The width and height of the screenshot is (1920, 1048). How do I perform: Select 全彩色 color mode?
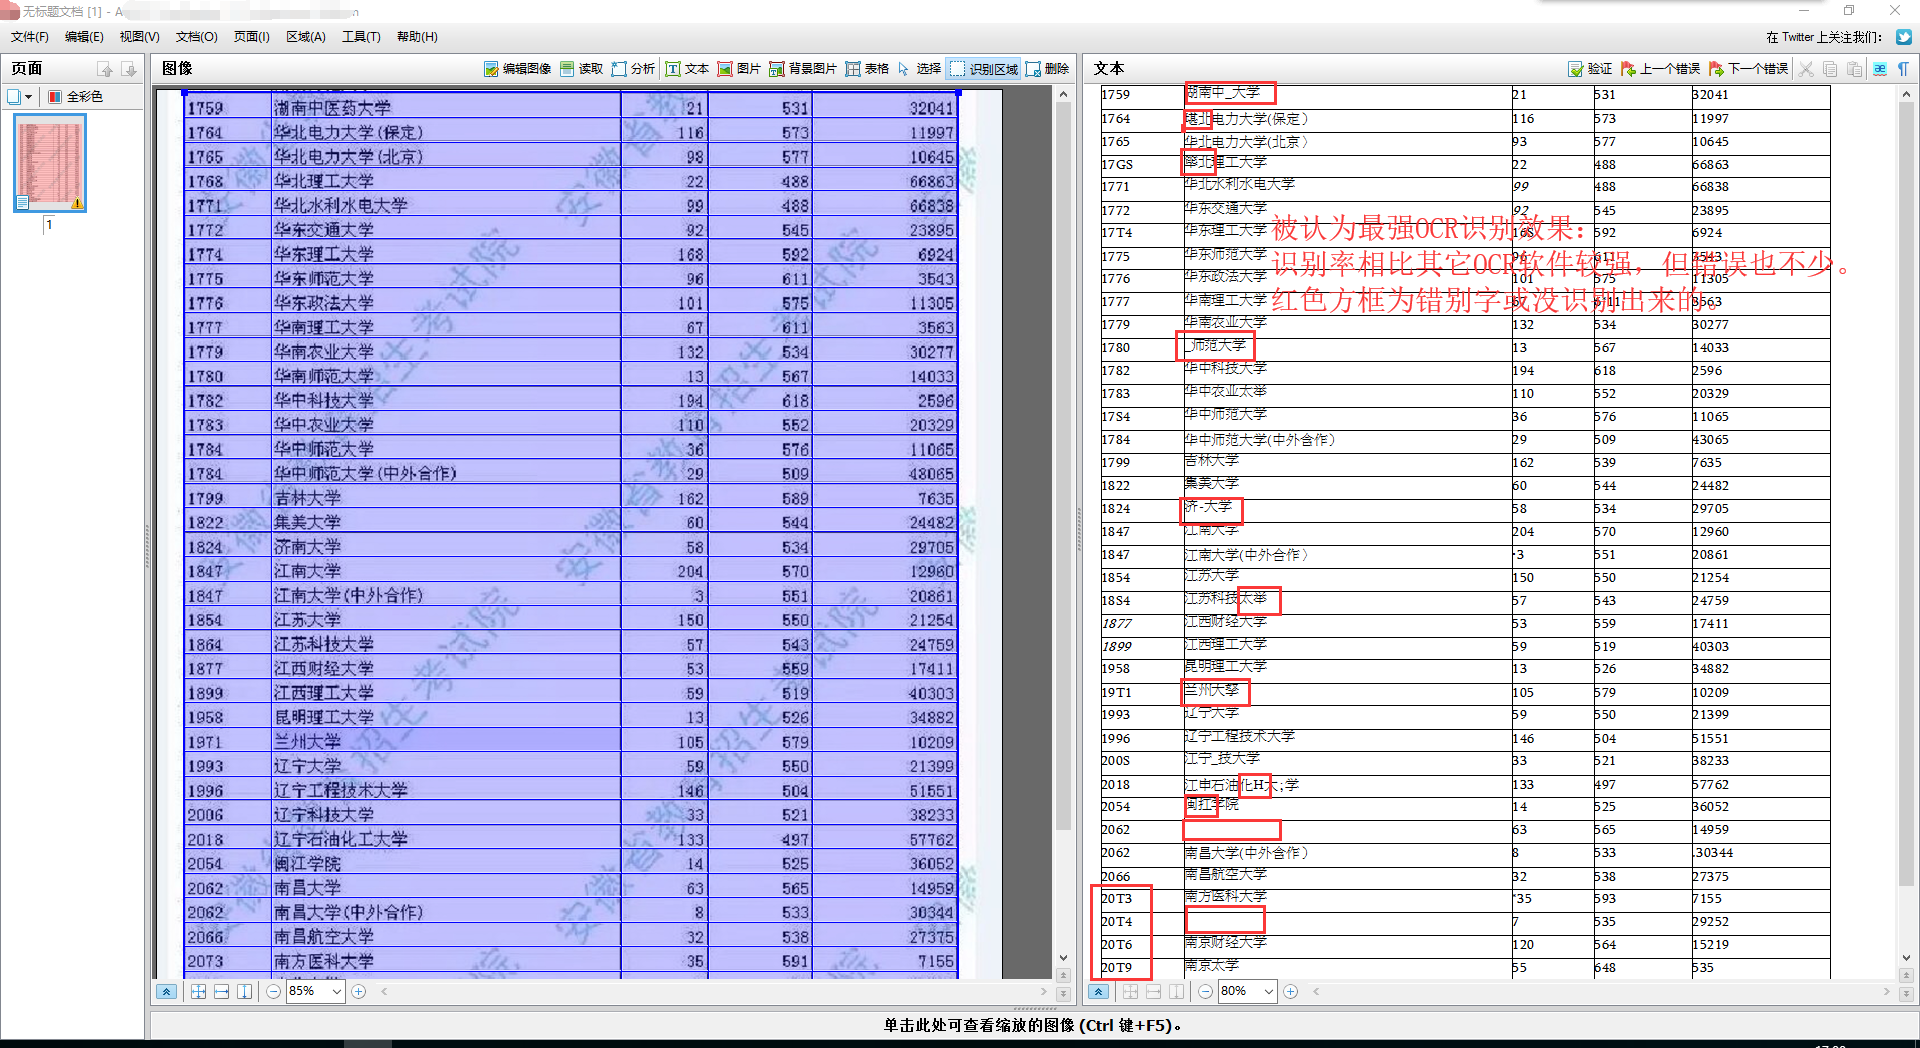click(75, 97)
